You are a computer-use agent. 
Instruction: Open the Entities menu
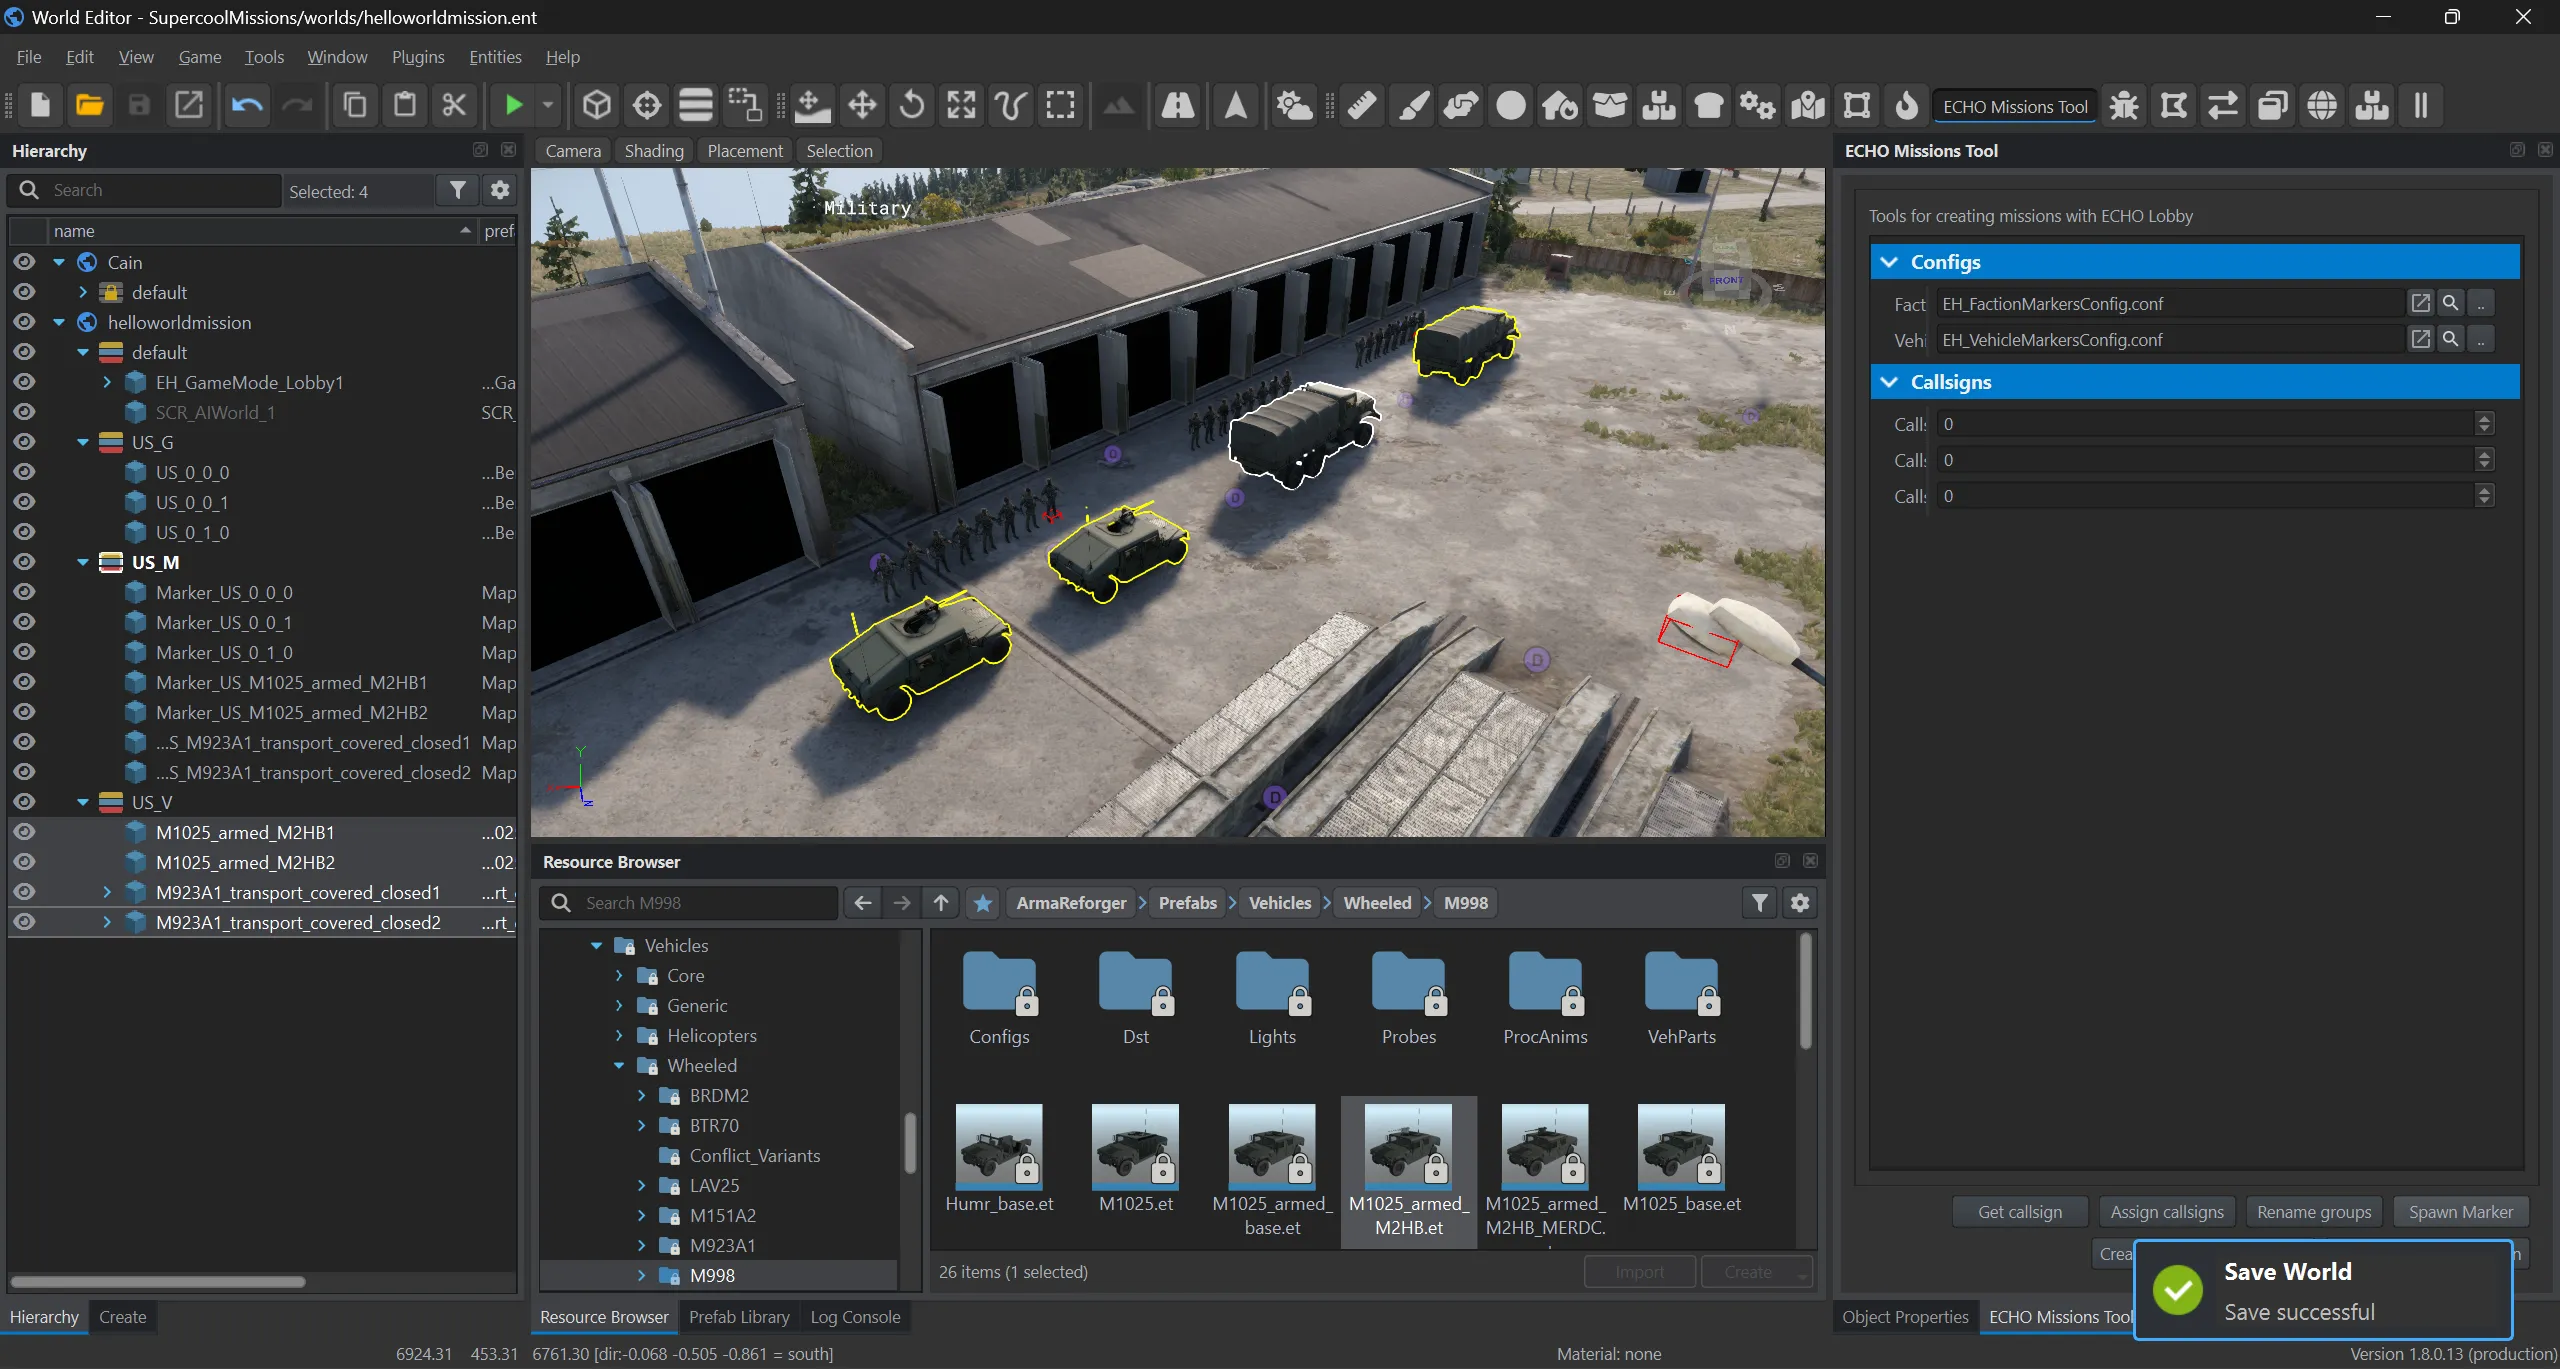coord(495,57)
